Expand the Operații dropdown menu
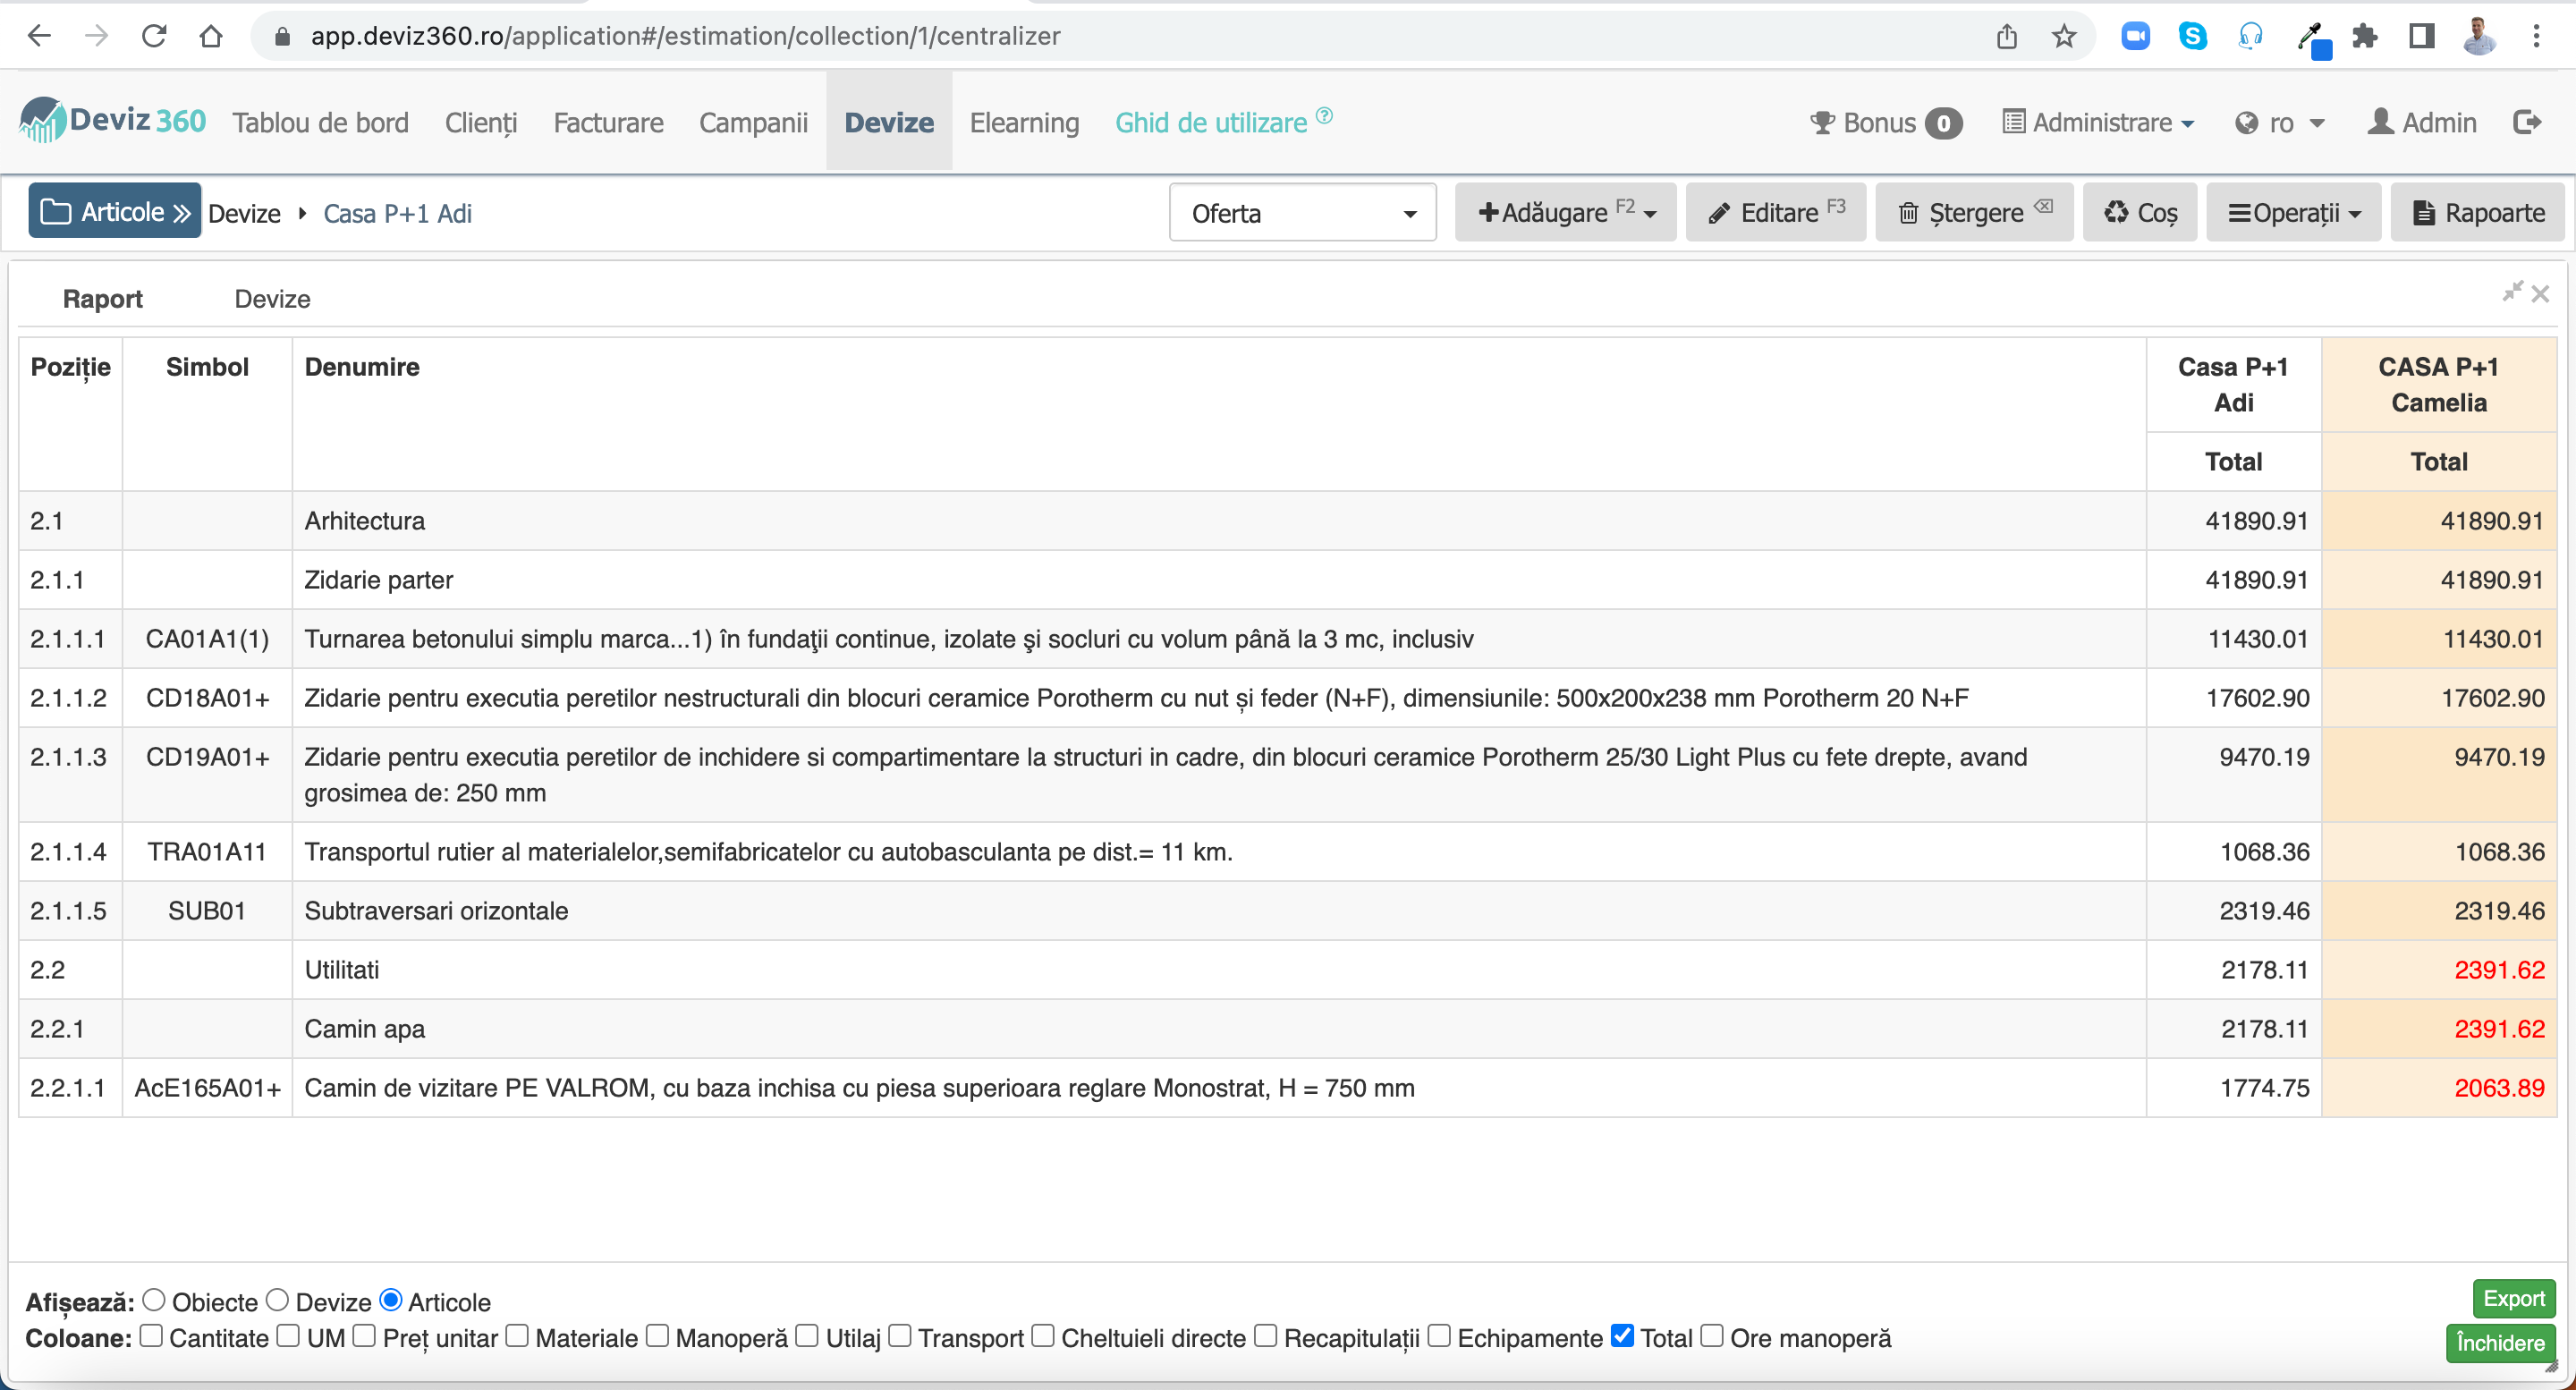The image size is (2576, 1390). point(2293,212)
